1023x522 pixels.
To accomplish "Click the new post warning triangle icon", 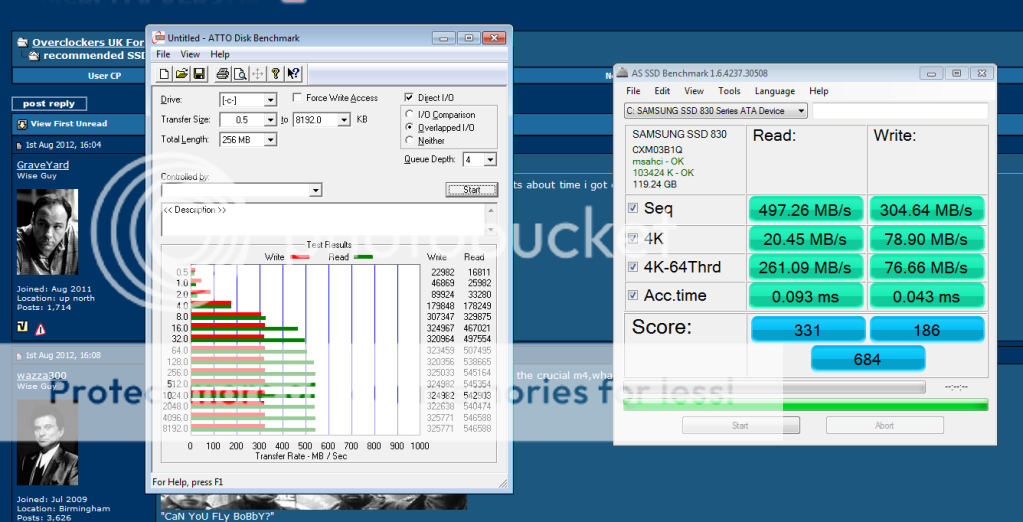I will pyautogui.click(x=40, y=329).
